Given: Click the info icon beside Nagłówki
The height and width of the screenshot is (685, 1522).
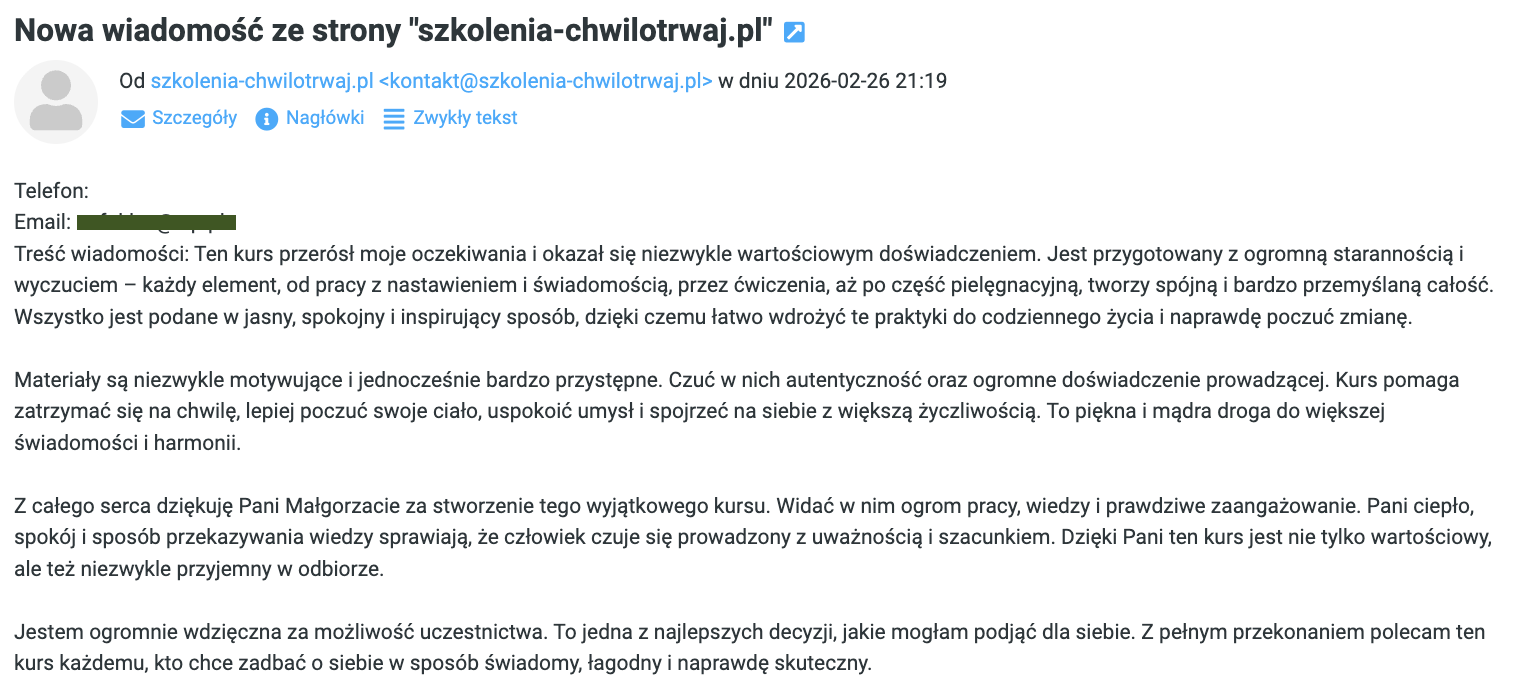Looking at the screenshot, I should [266, 119].
